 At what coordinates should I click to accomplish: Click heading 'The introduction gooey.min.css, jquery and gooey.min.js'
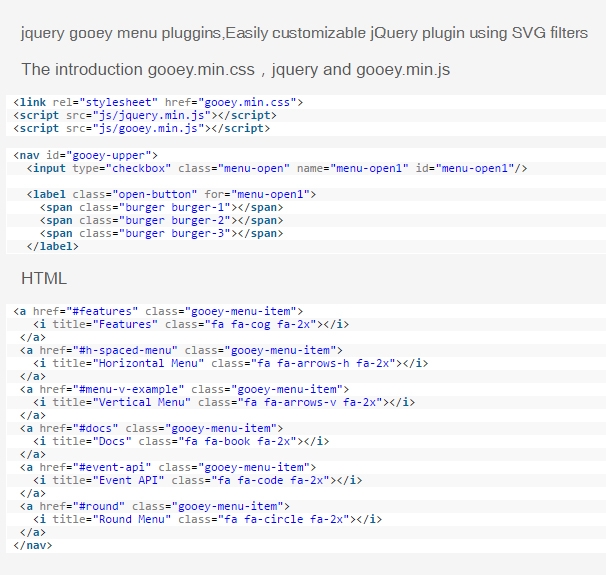point(235,70)
